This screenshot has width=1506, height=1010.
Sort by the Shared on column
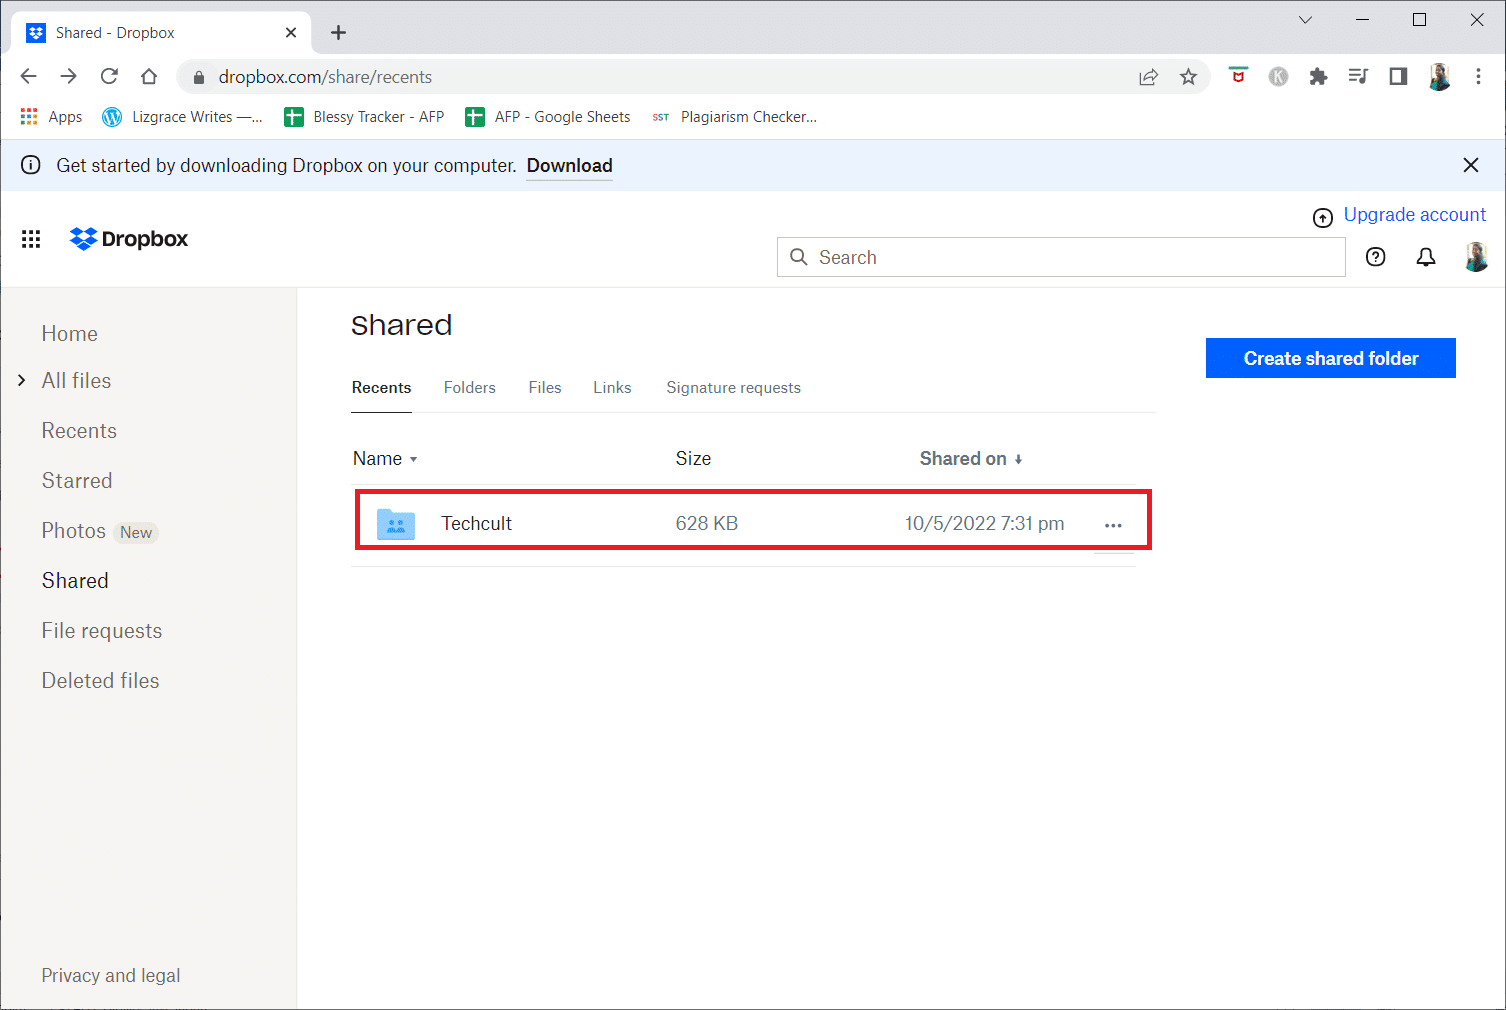971,459
